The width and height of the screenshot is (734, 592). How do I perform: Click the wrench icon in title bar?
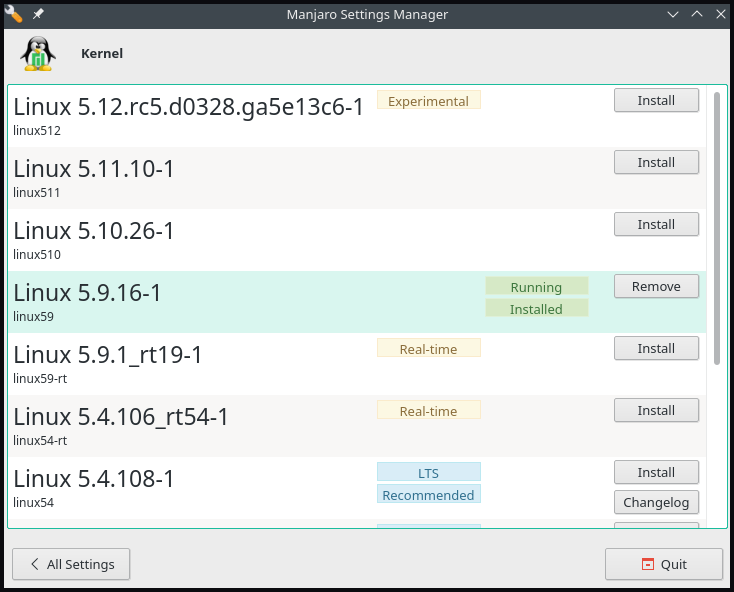(13, 15)
